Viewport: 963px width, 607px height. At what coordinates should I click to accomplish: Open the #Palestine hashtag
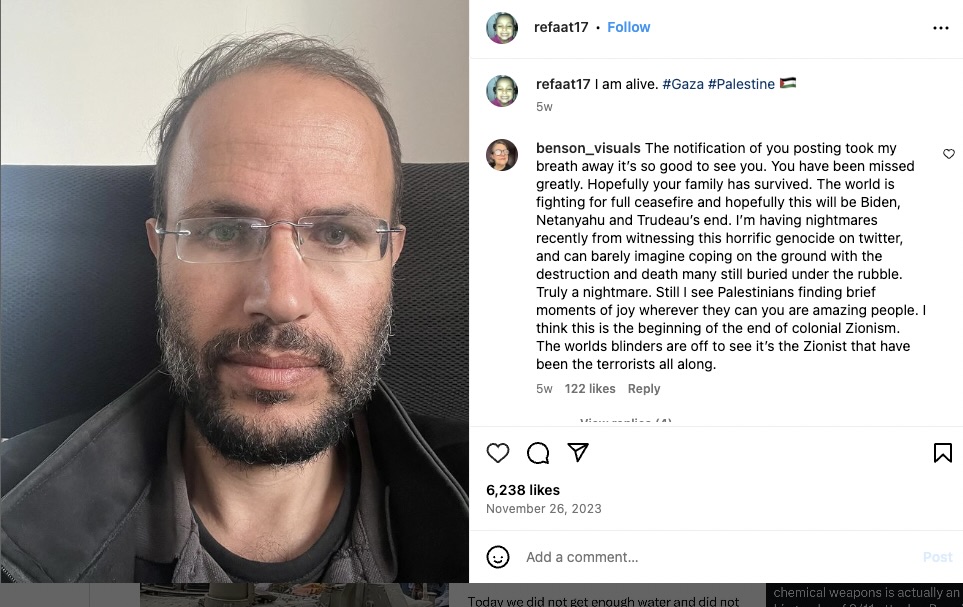[x=741, y=84]
